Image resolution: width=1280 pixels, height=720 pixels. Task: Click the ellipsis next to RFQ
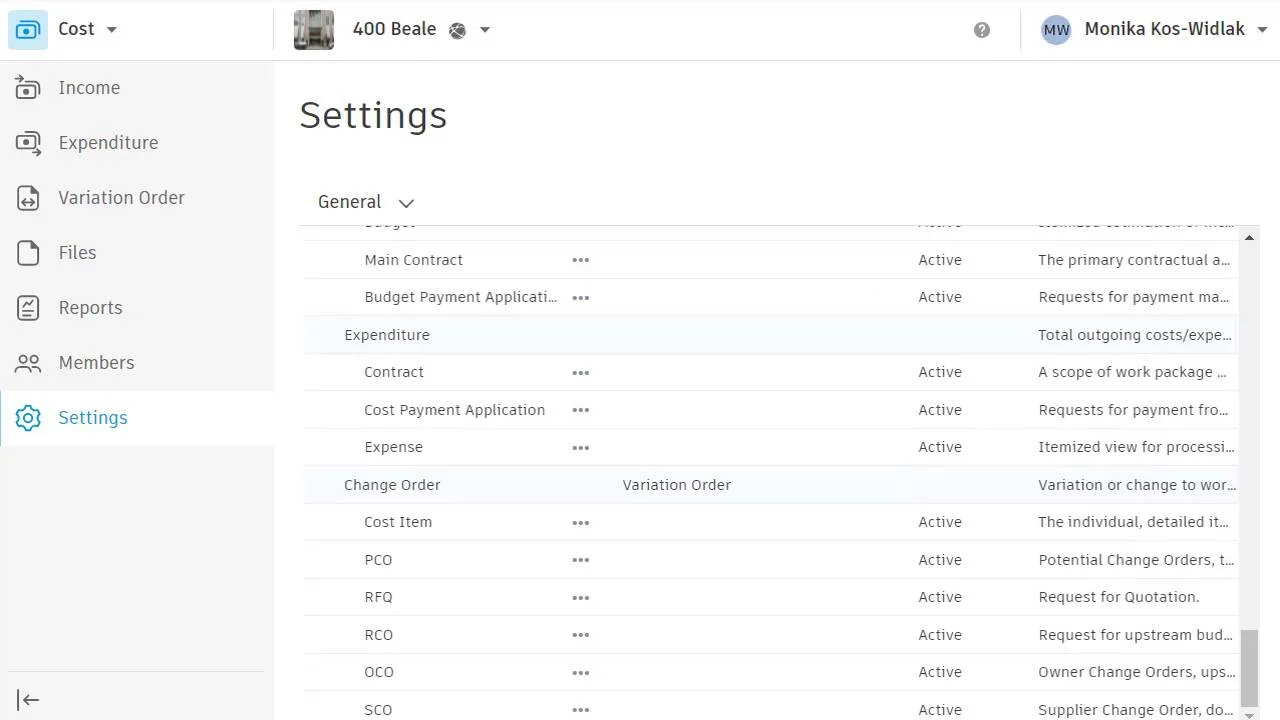pyautogui.click(x=580, y=597)
